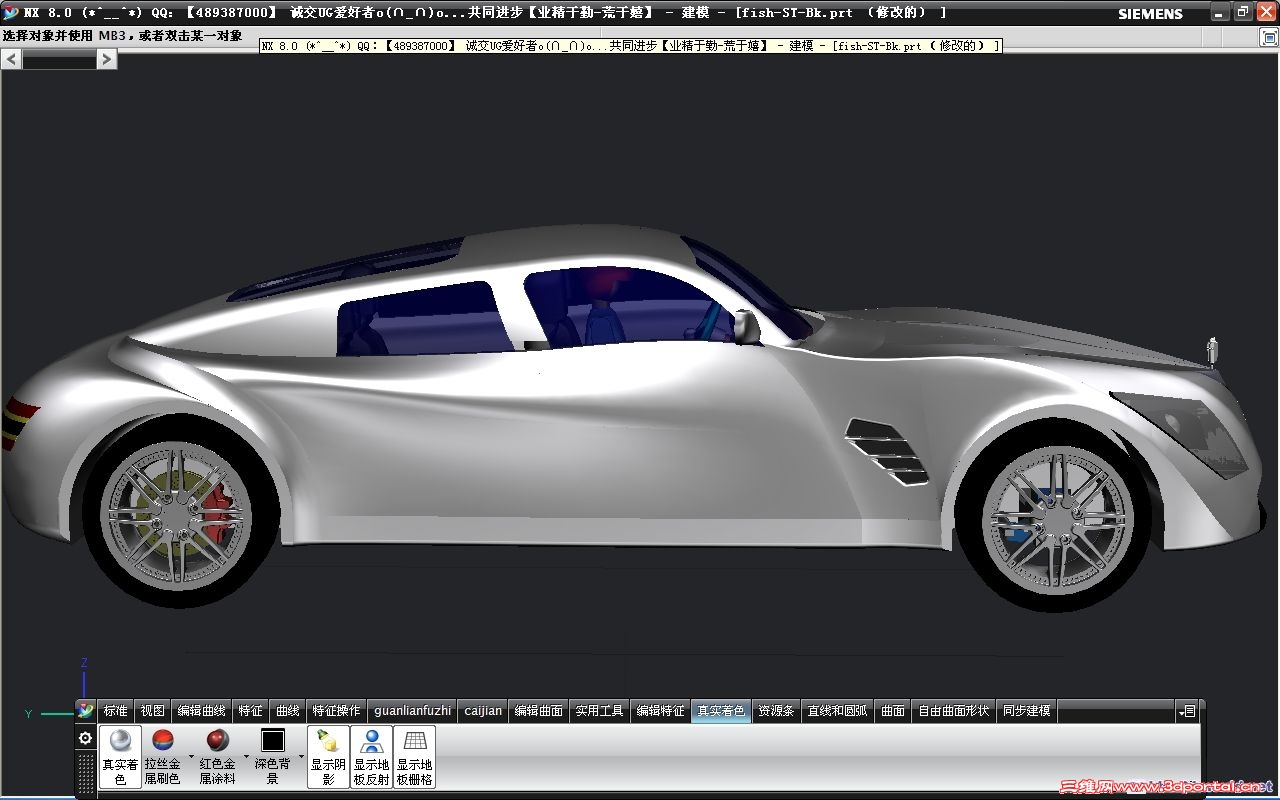1280x800 pixels.
Task: Select the 特征 tab
Action: [x=250, y=711]
